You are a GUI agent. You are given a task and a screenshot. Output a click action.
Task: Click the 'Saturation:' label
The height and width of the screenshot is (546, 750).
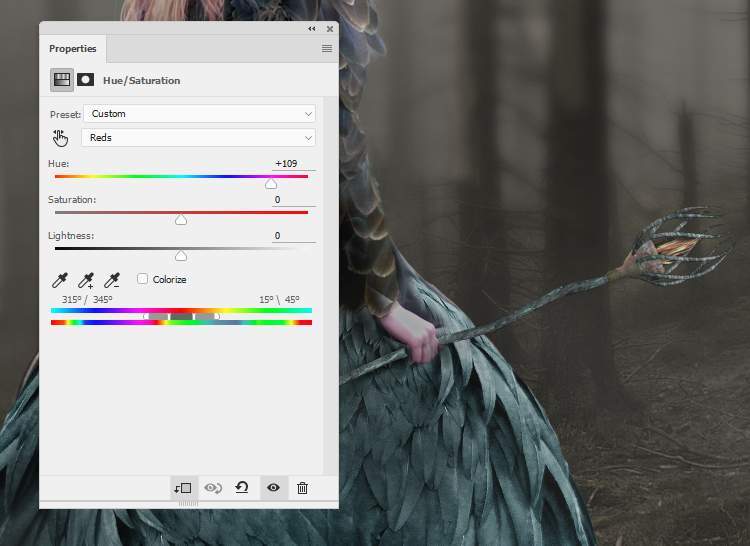72,200
